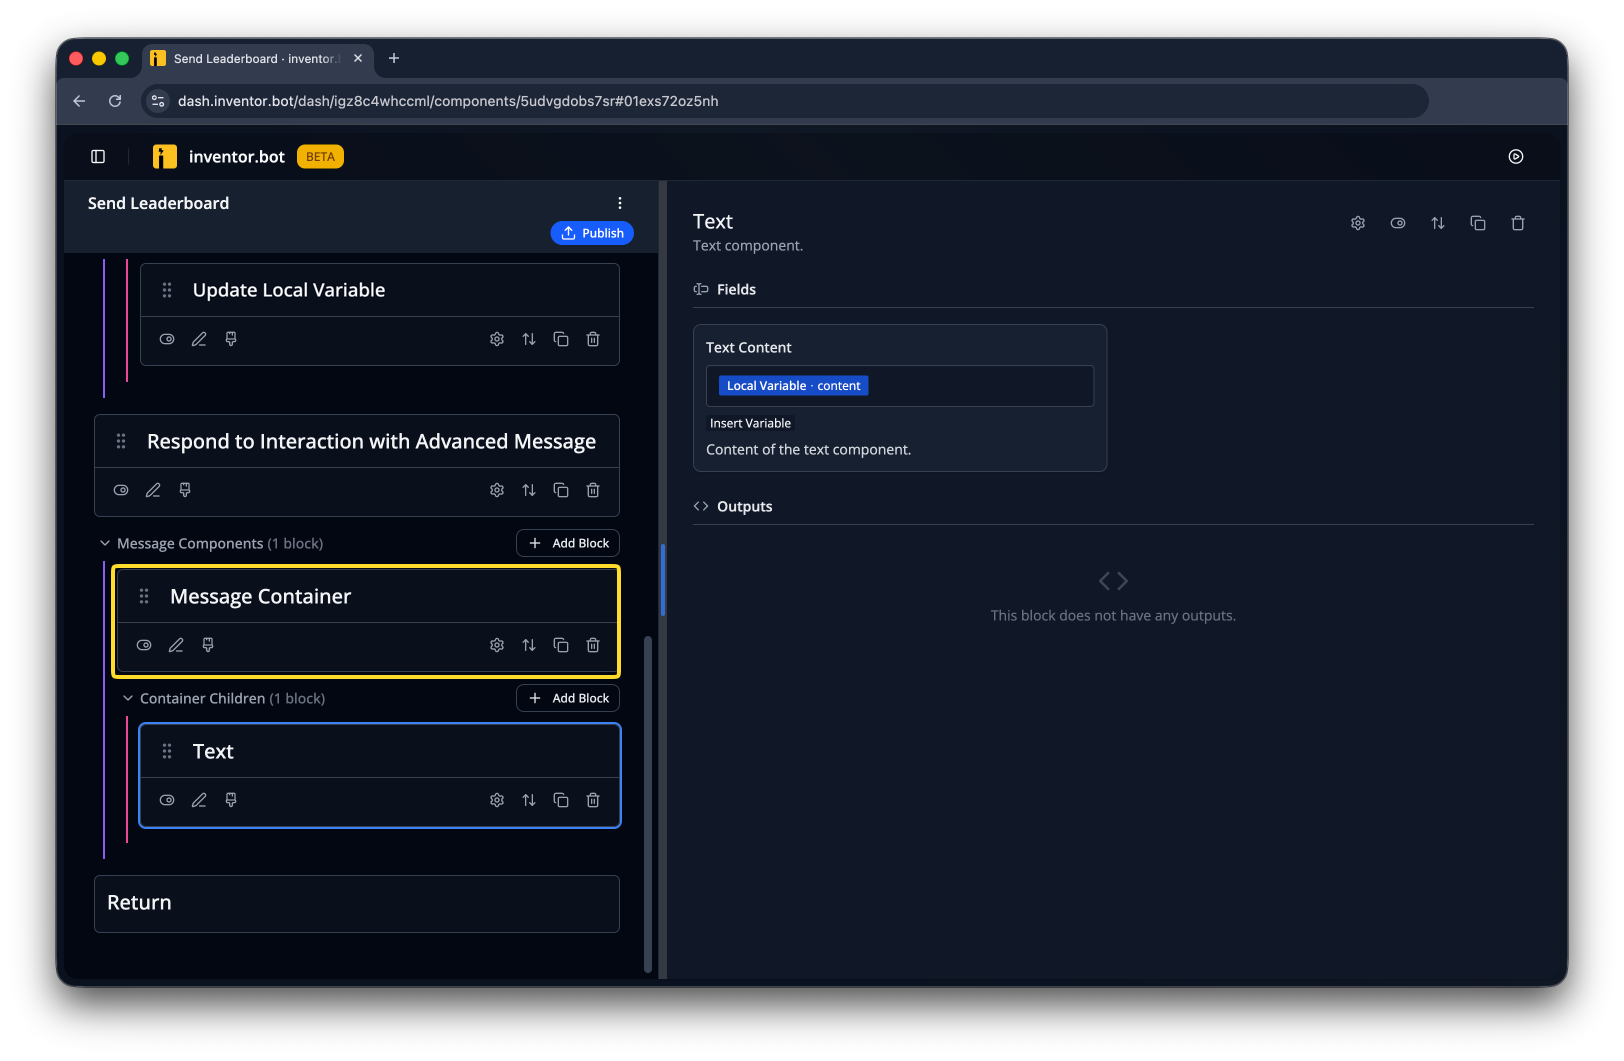
Task: Edit the Message Container block
Action: click(x=176, y=646)
